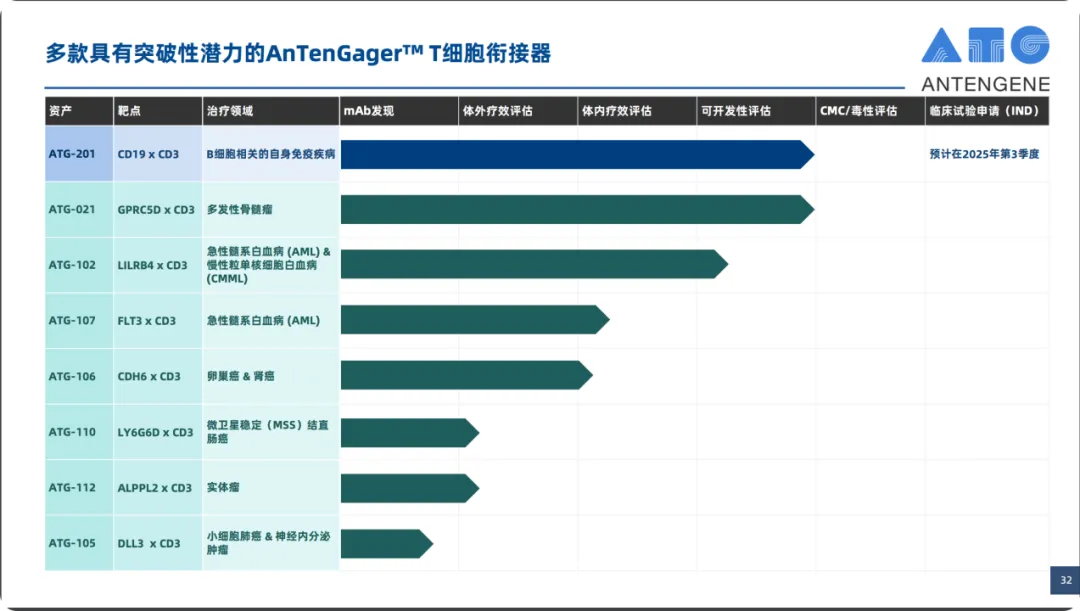Click the 临床试验申请 (IND) header
The image size is (1080, 611).
[x=986, y=111]
